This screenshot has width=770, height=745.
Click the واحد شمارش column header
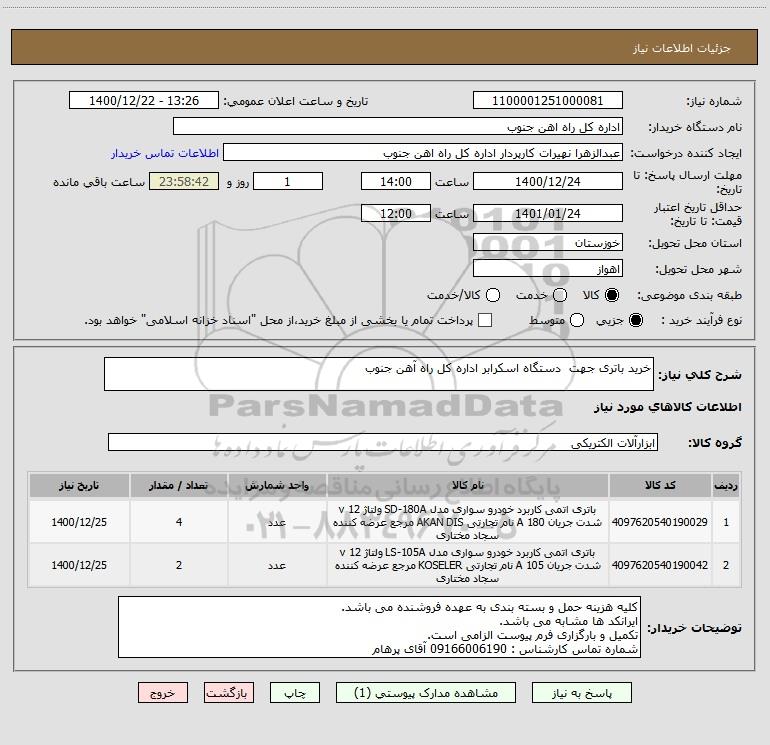277,486
